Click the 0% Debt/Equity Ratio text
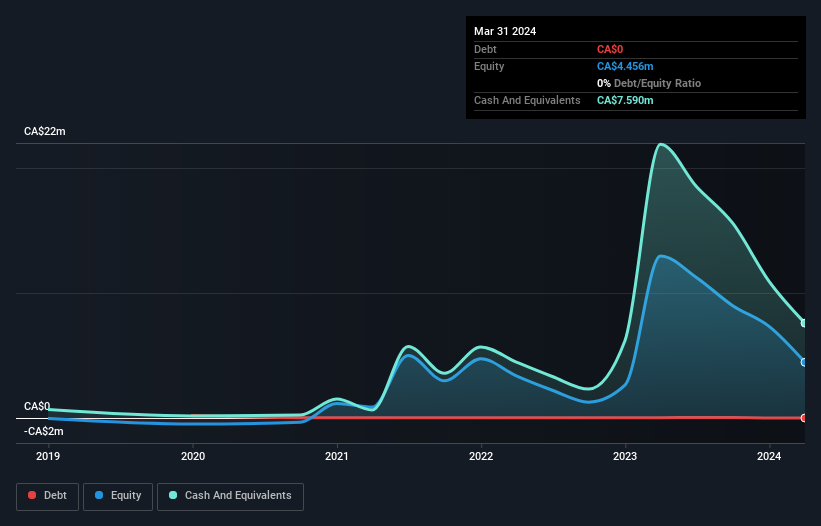This screenshot has height=526, width=821. [x=649, y=83]
